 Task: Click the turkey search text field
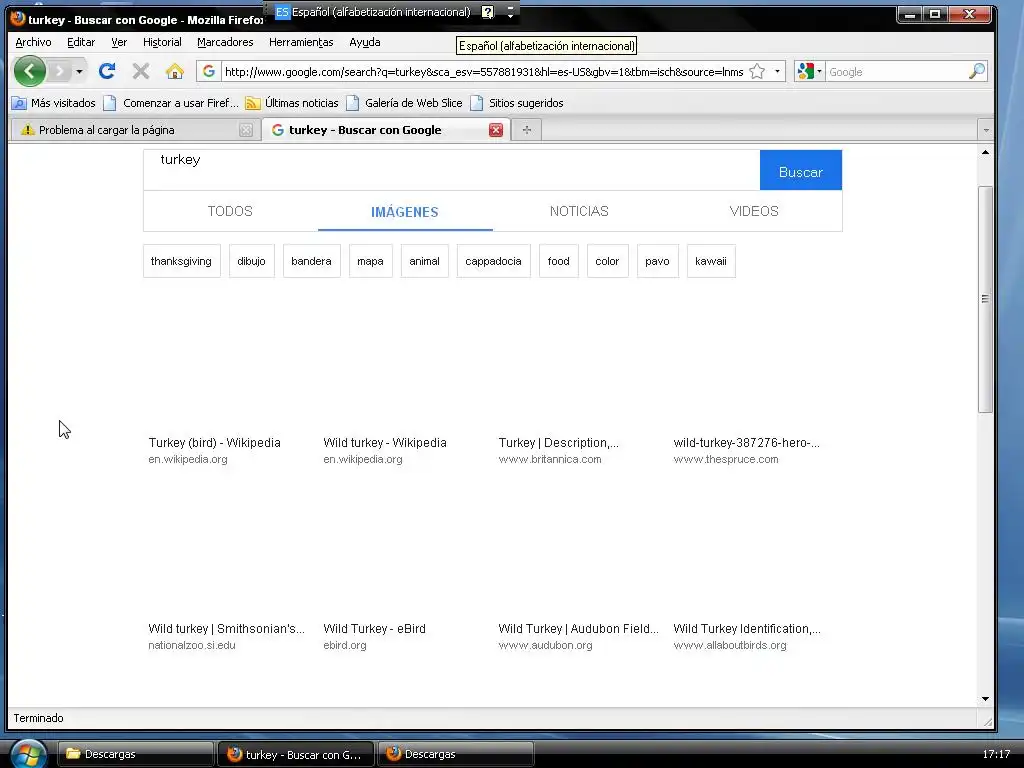tap(451, 170)
